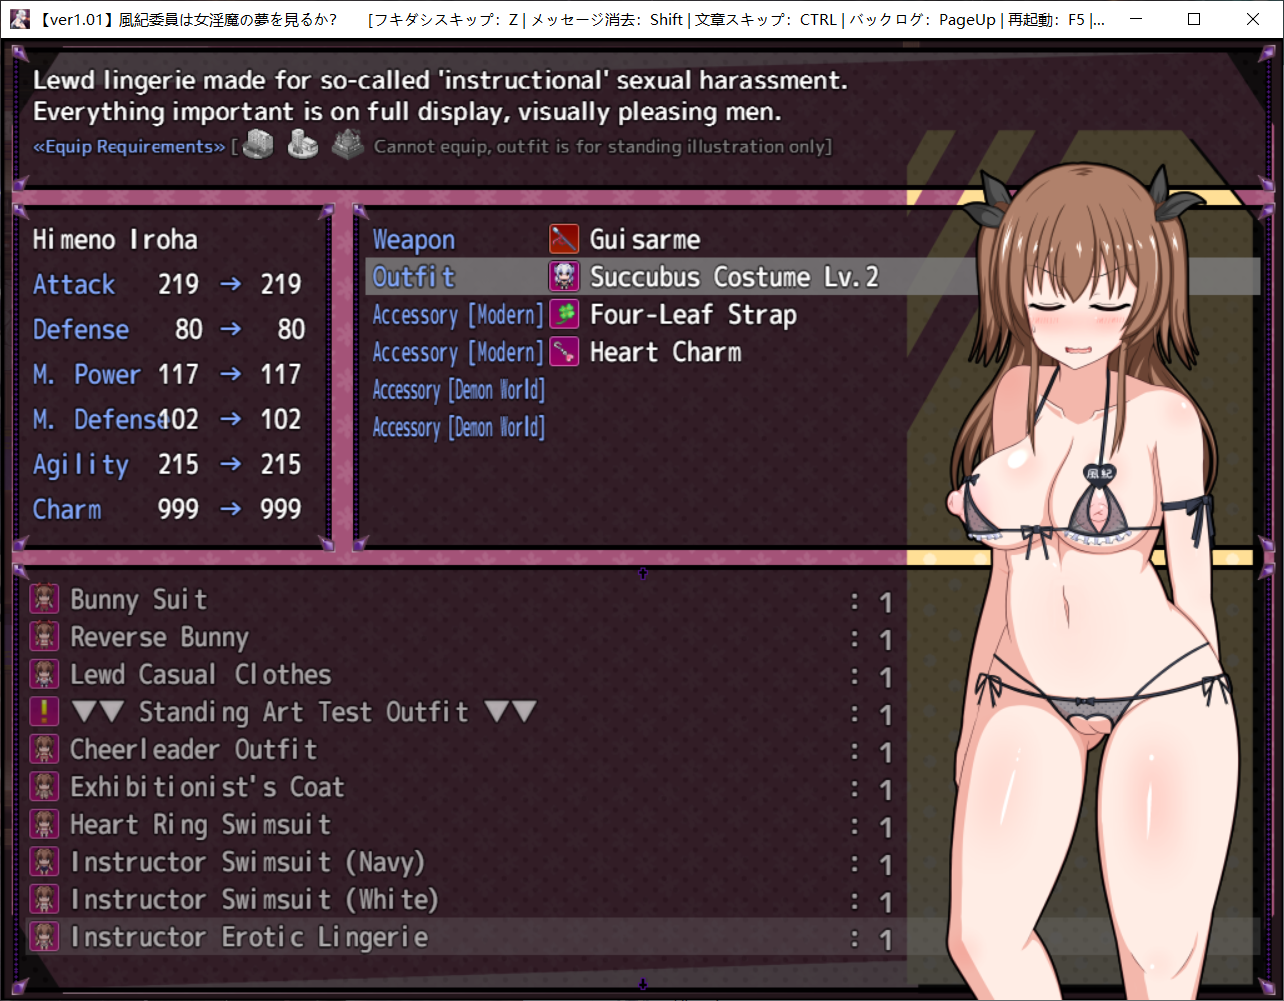
Task: Click the Guisarme weapon name
Action: pyautogui.click(x=645, y=240)
